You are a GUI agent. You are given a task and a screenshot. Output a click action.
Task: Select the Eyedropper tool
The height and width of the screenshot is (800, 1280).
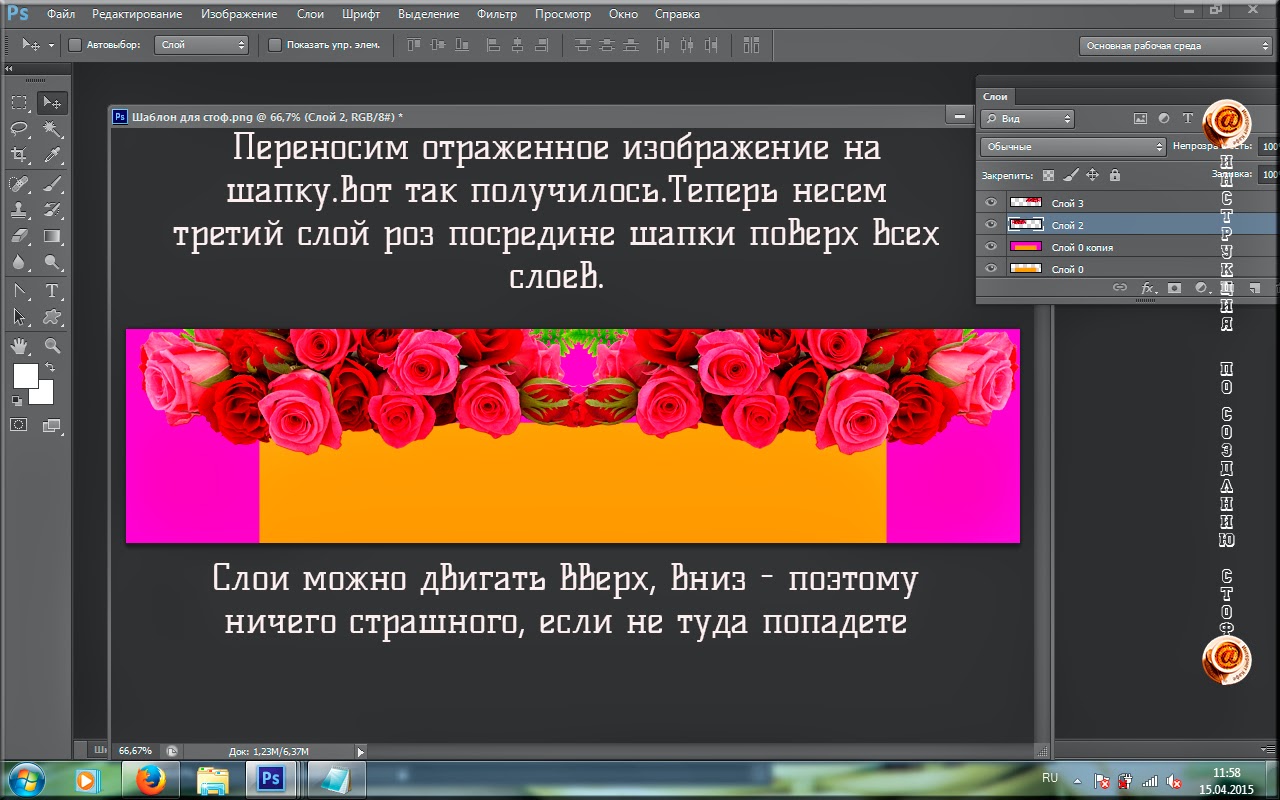point(52,155)
